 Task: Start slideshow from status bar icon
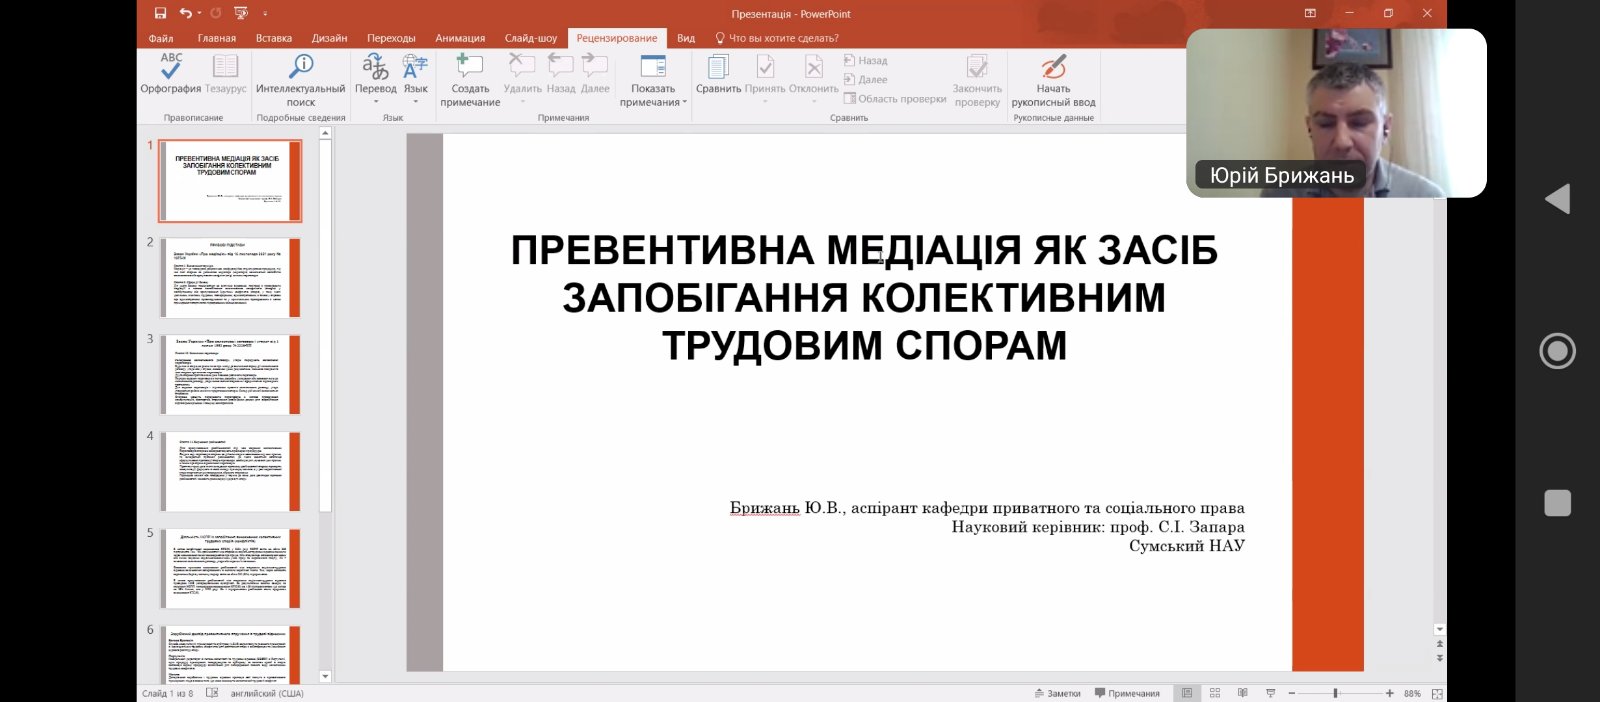point(1271,693)
